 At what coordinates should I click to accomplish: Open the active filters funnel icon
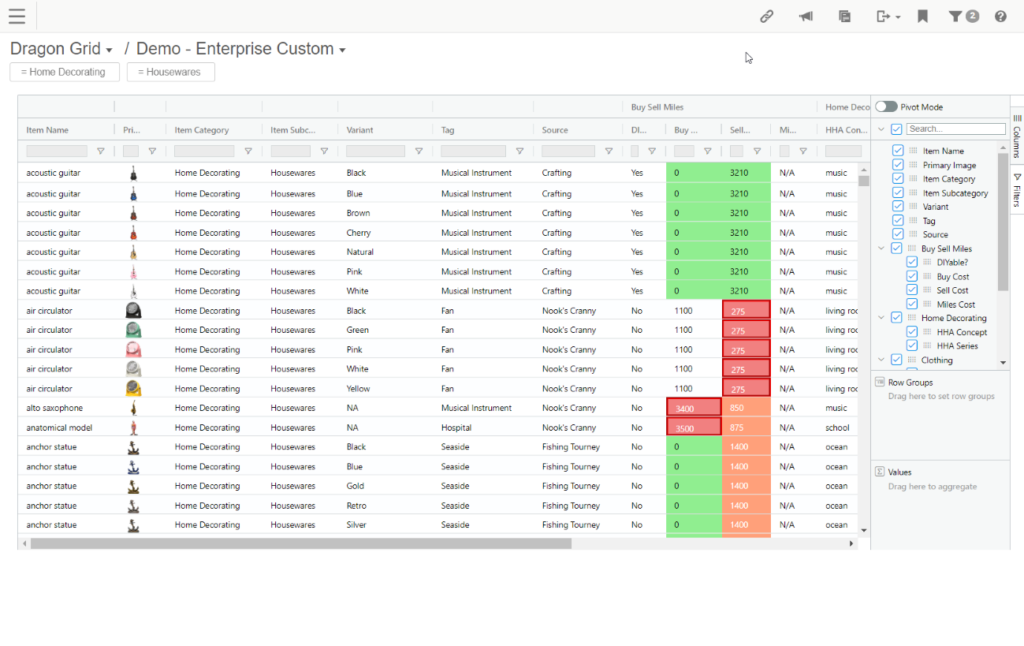coord(963,16)
